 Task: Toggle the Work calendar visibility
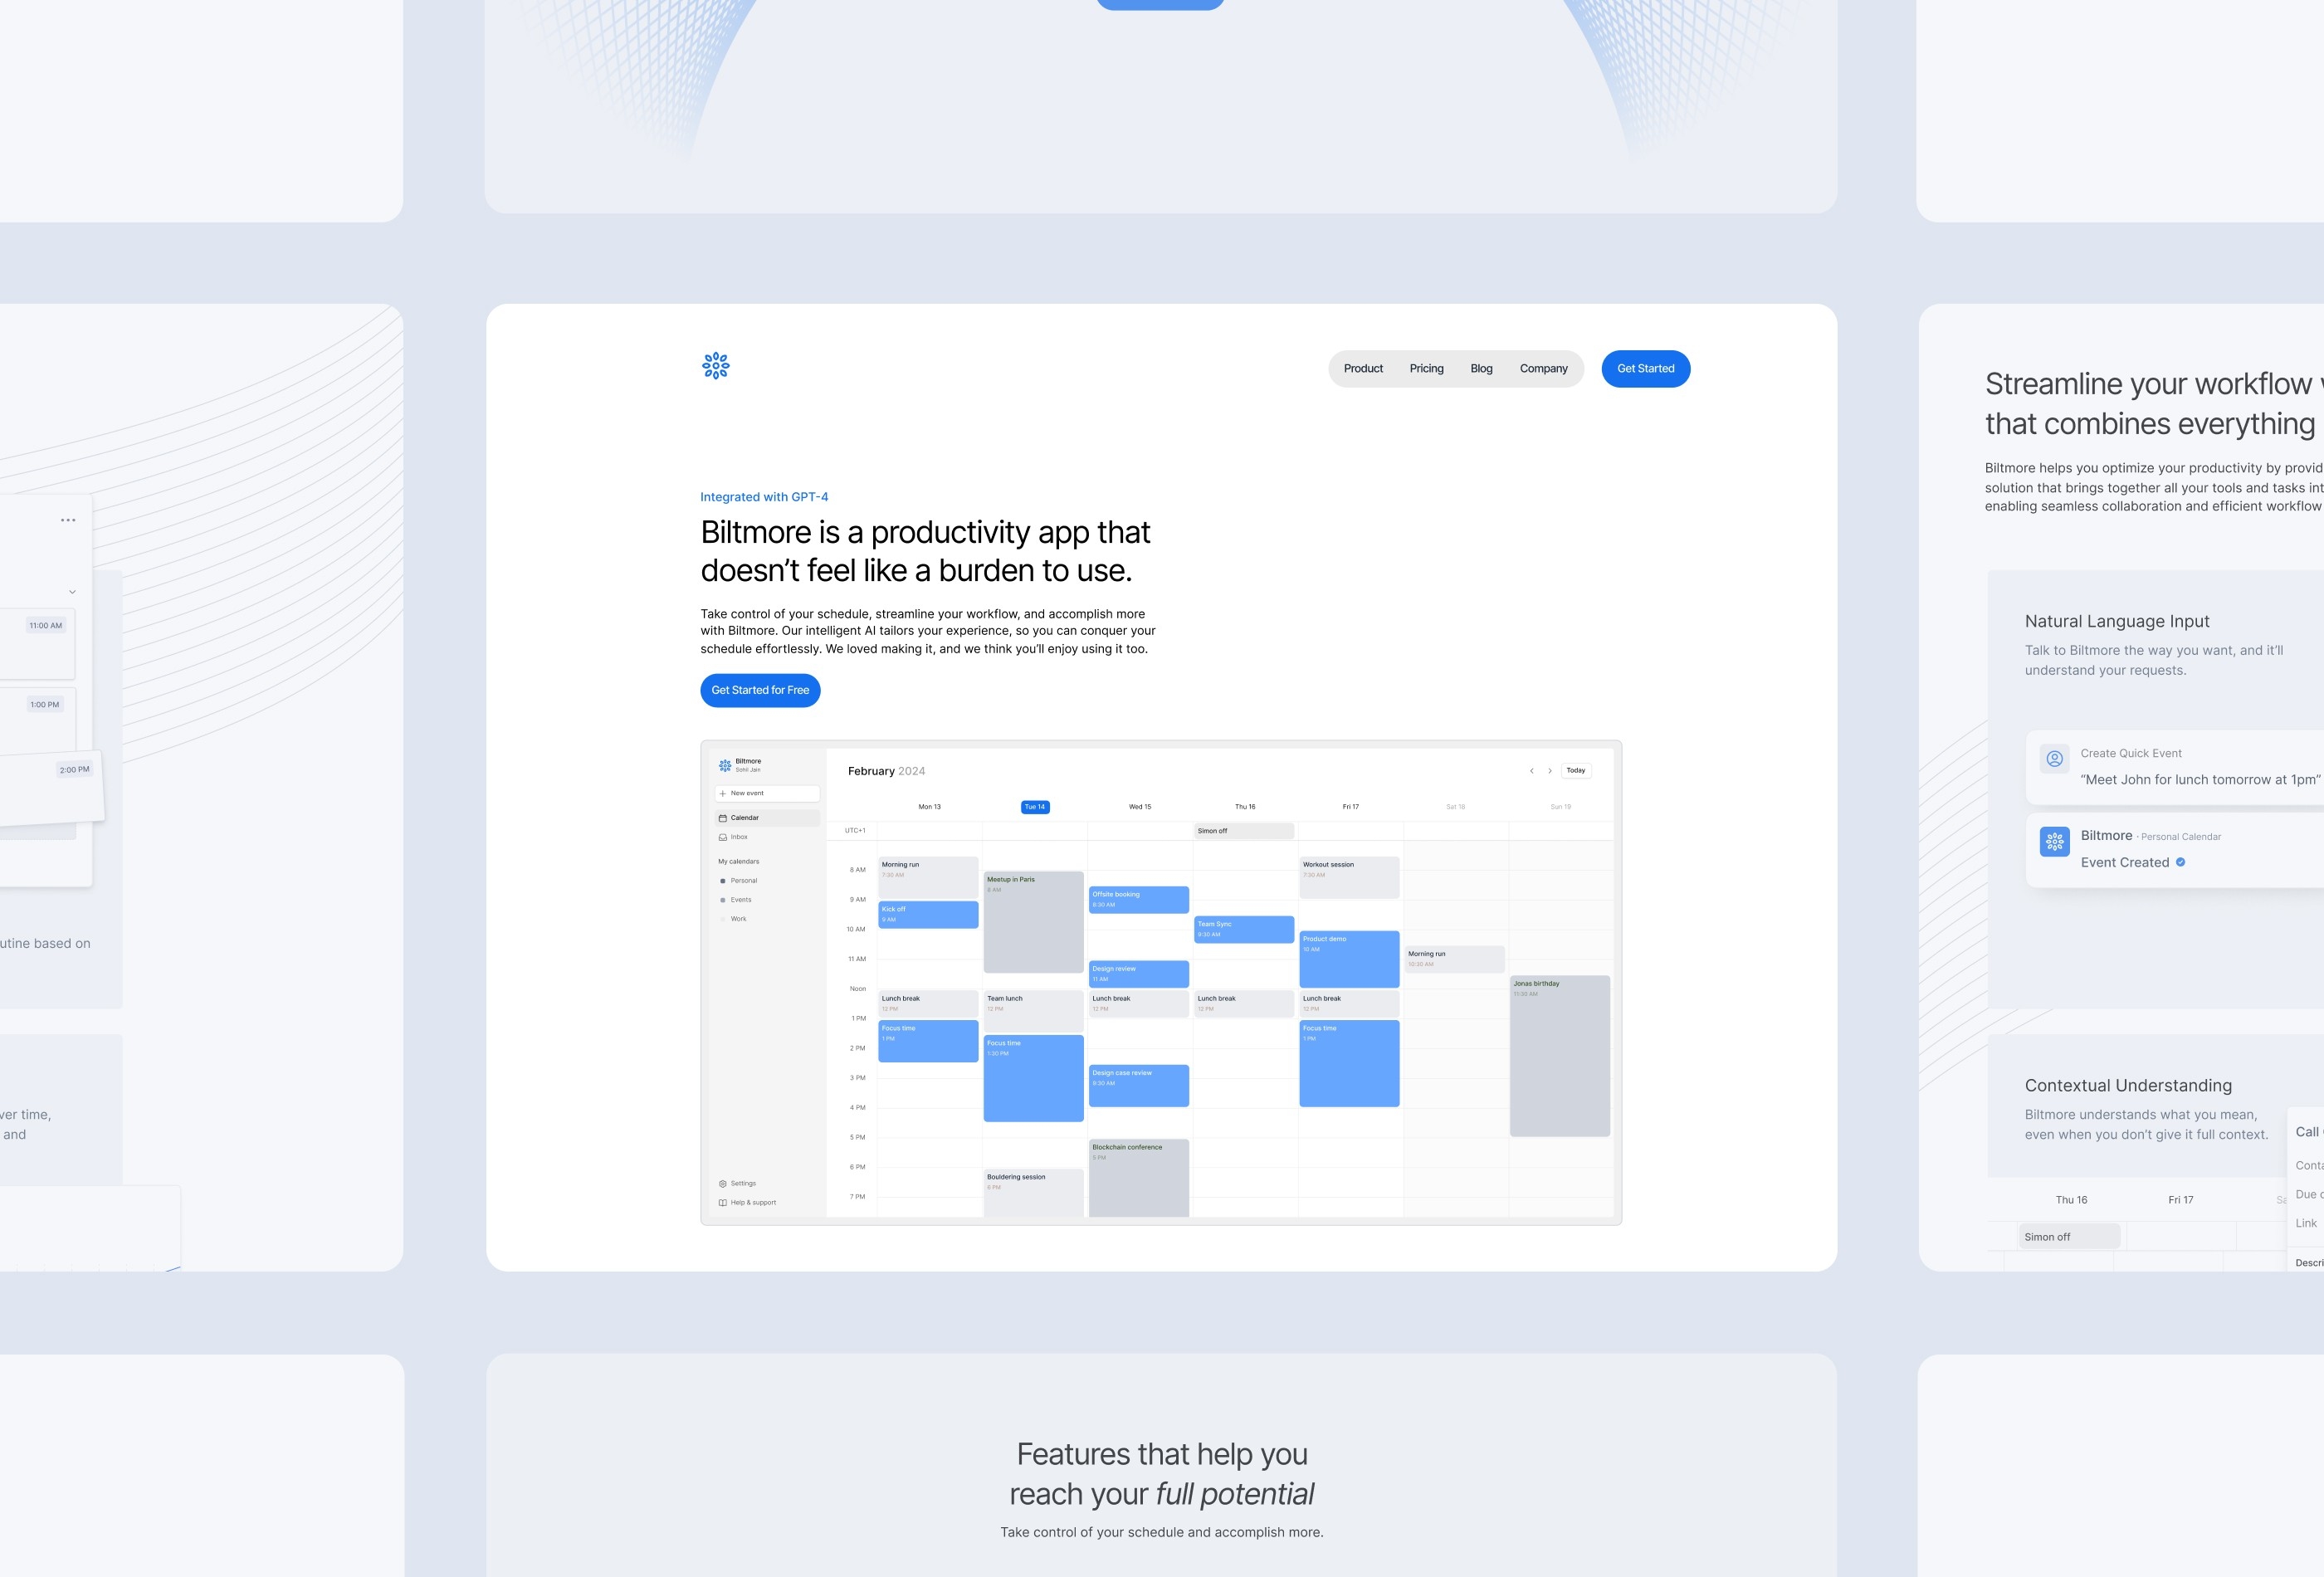(723, 919)
